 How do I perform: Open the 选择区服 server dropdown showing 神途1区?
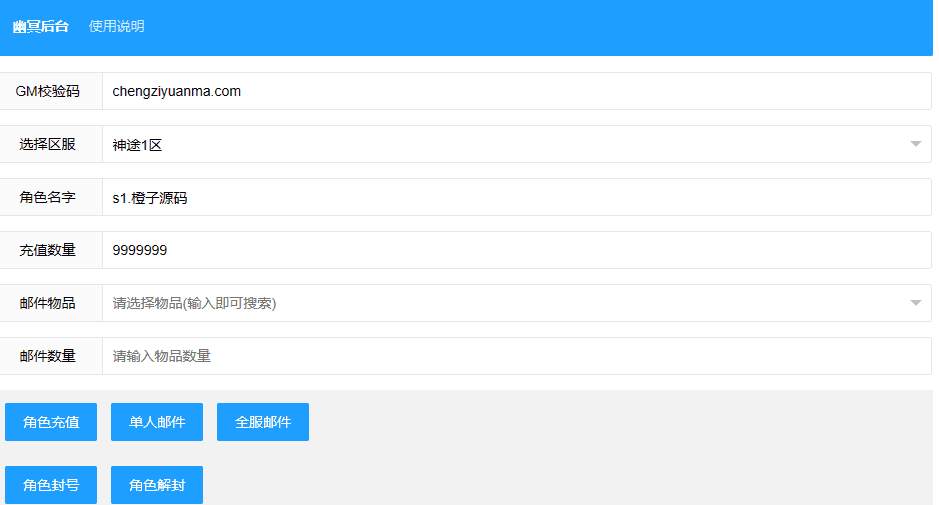click(500, 144)
